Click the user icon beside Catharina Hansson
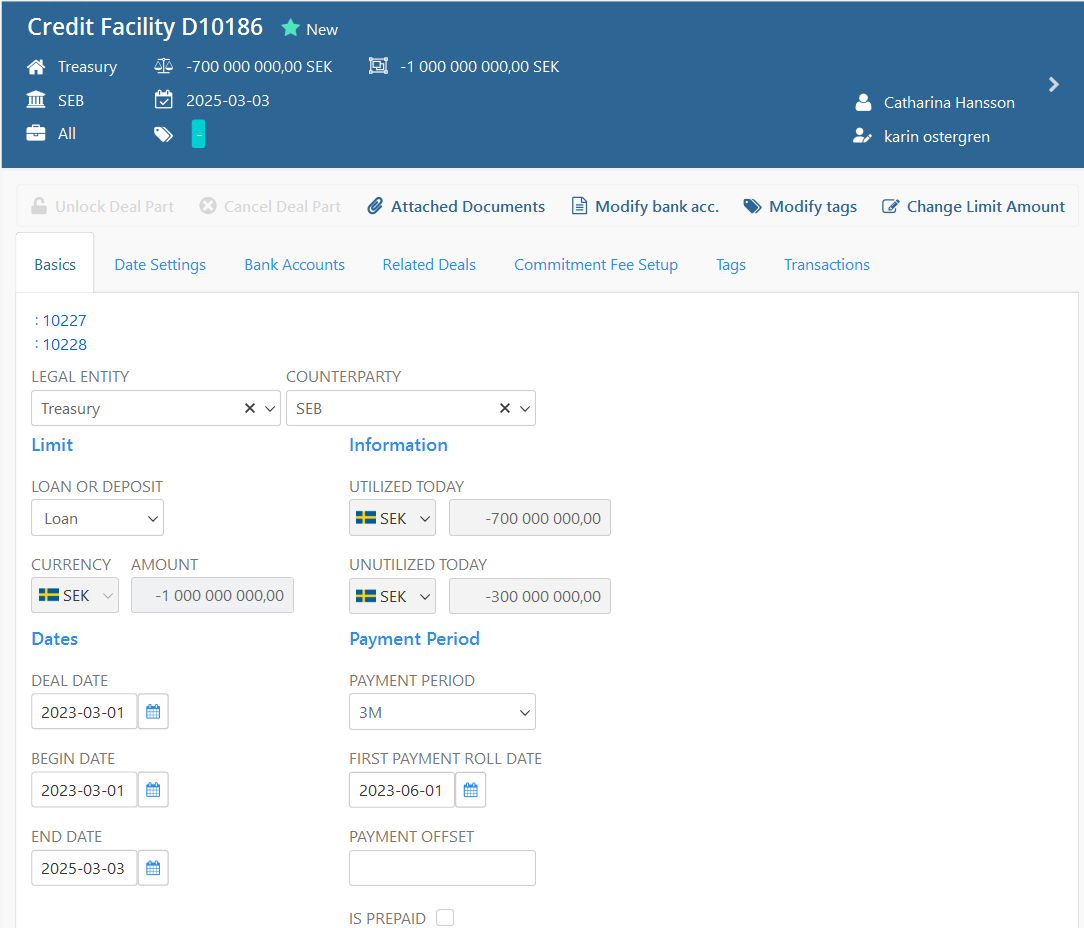 pos(863,102)
